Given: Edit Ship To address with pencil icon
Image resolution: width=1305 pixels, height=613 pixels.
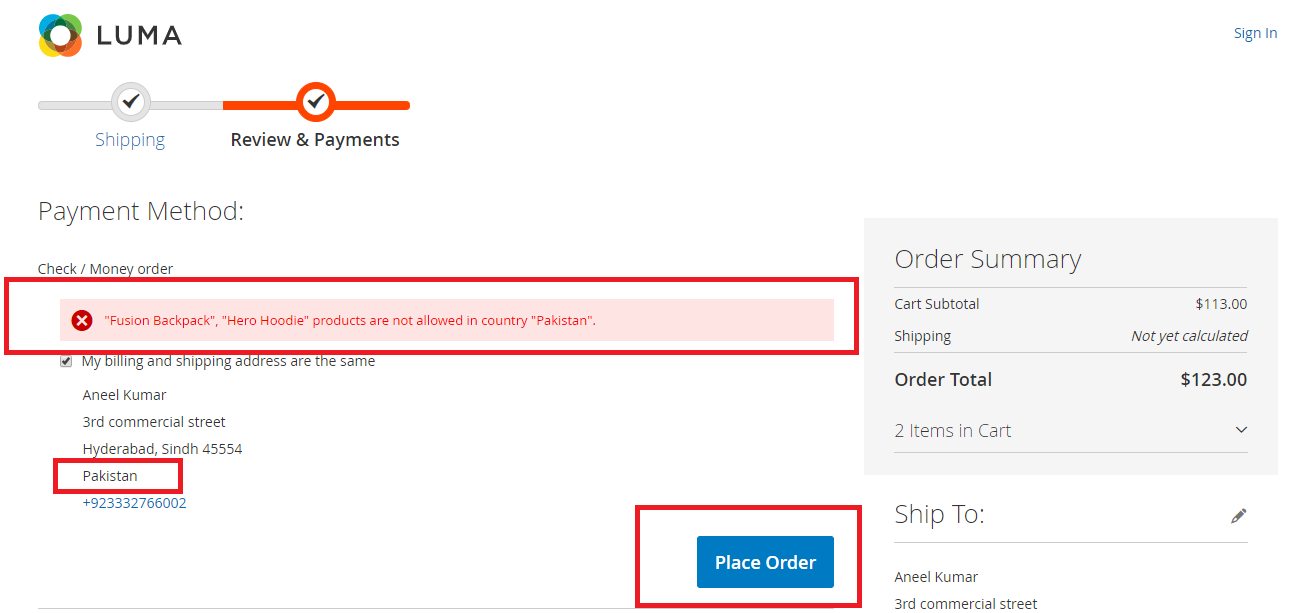Looking at the screenshot, I should tap(1239, 516).
